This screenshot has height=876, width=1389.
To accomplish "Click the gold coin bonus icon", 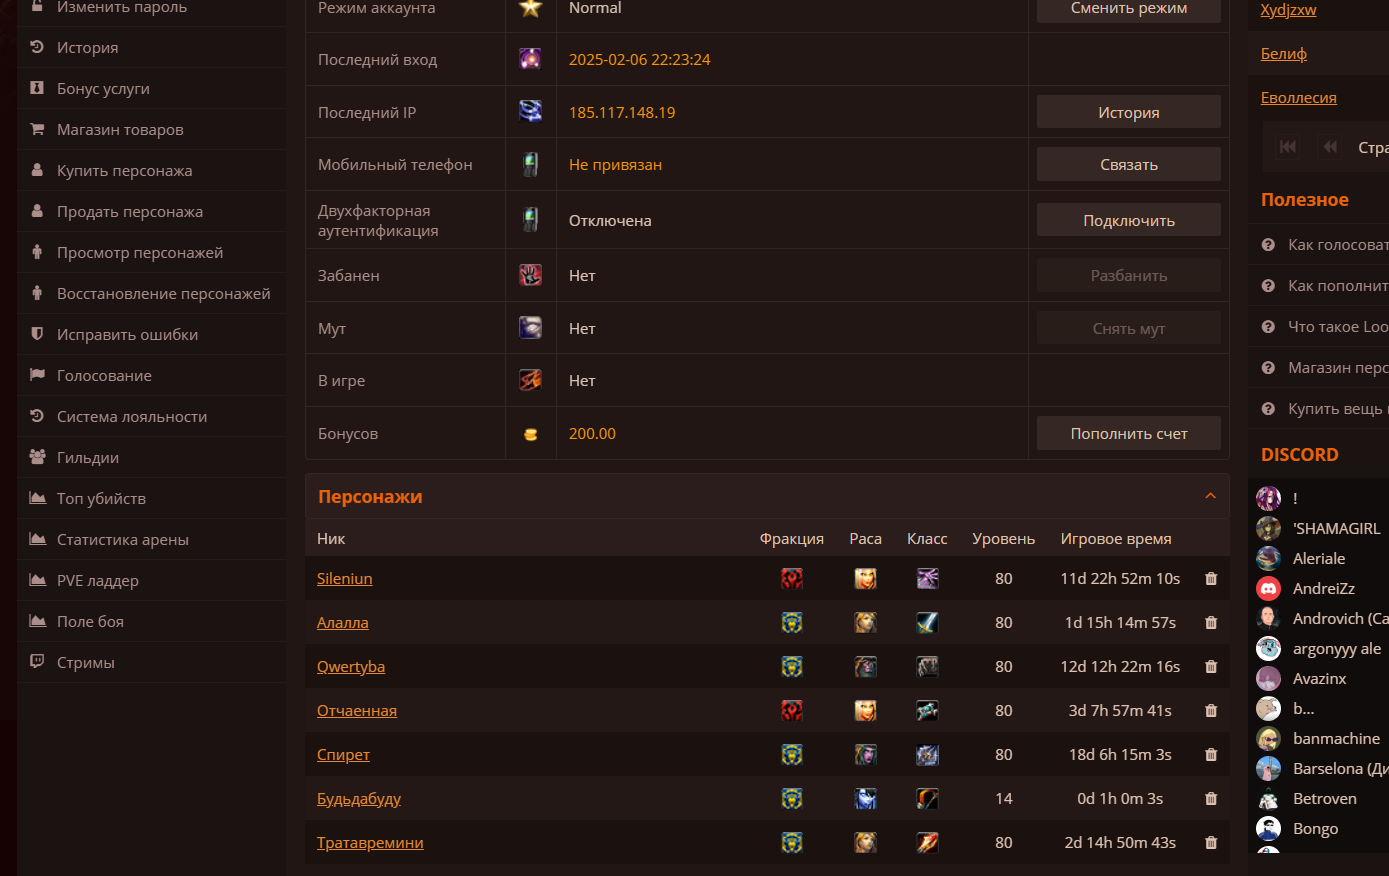I will tap(531, 434).
